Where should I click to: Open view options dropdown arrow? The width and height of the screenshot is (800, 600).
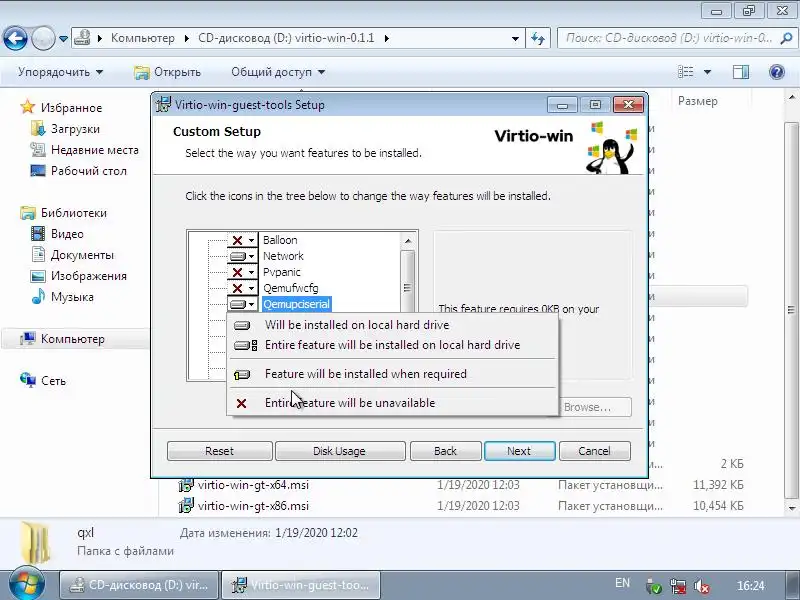[708, 72]
